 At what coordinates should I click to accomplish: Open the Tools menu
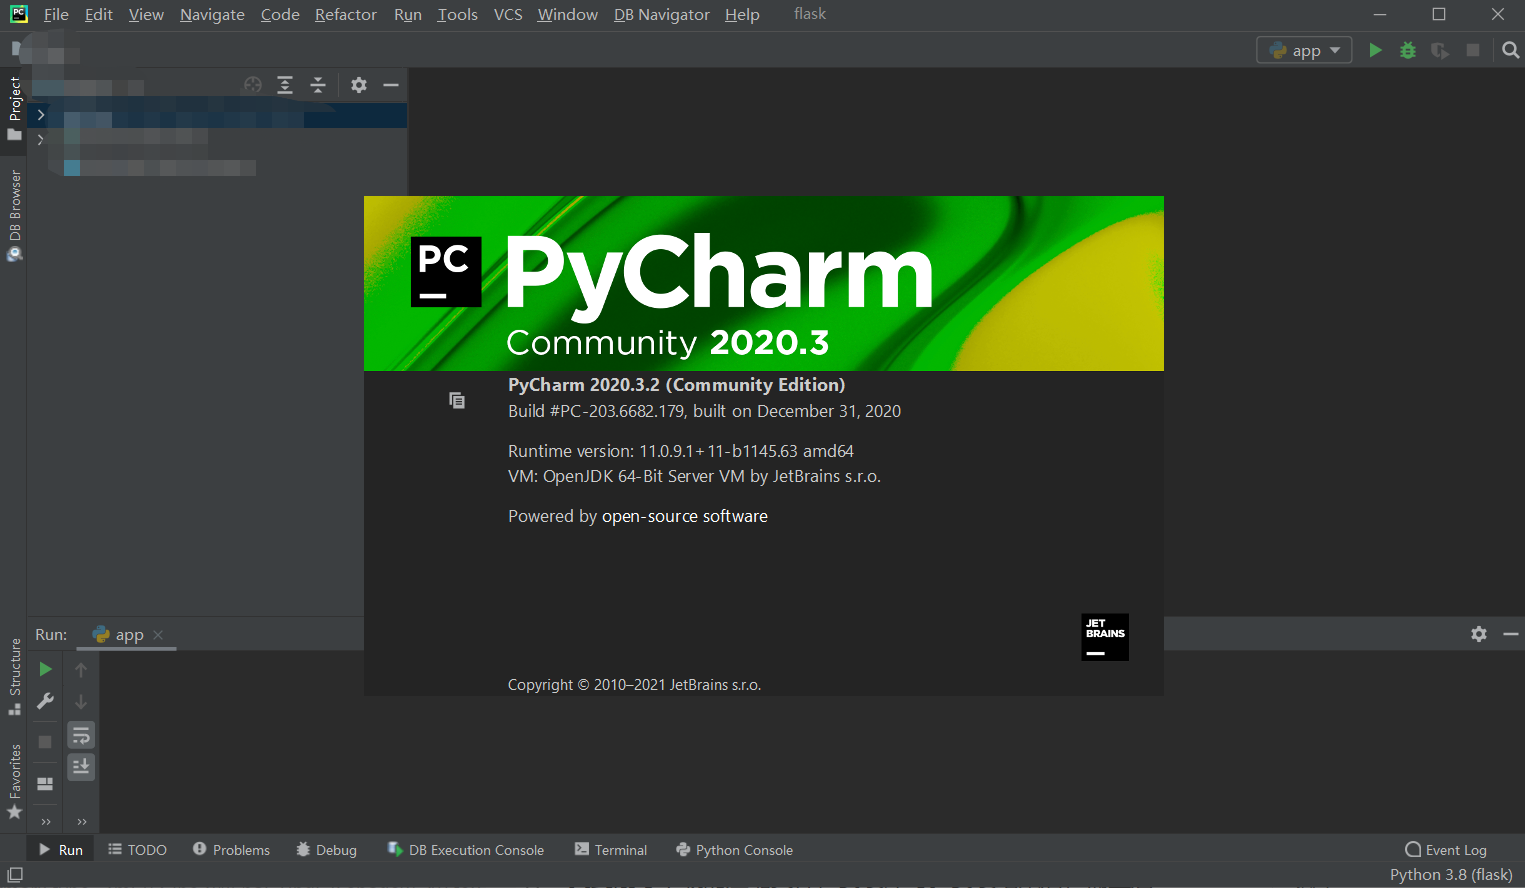tap(457, 15)
